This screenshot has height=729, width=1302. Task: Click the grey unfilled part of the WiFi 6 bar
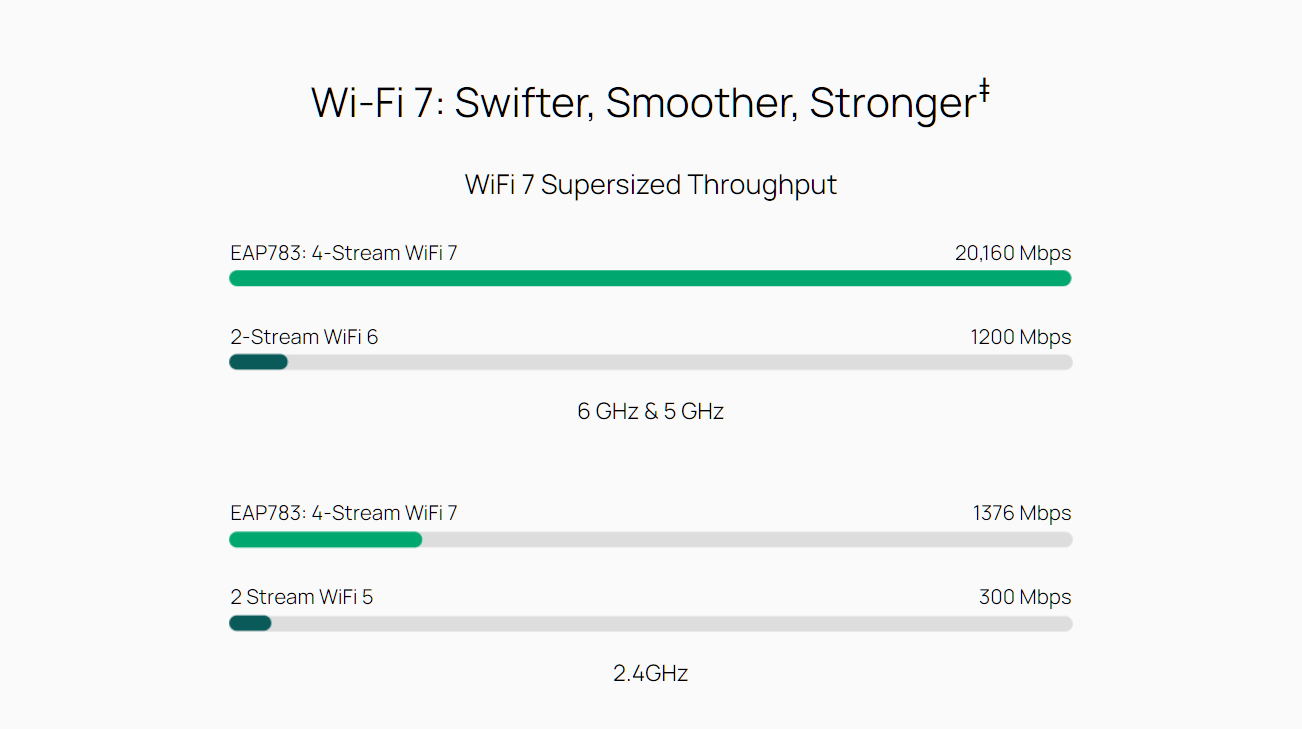click(x=680, y=362)
